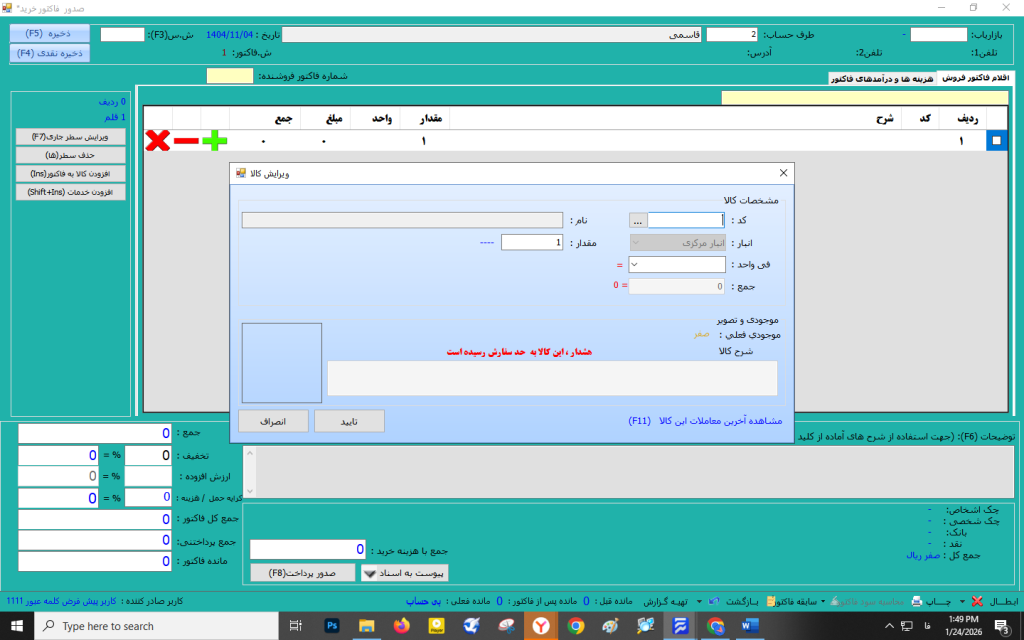This screenshot has height=640, width=1024.
Task: Click the red X delete icon in row
Action: tap(157, 141)
